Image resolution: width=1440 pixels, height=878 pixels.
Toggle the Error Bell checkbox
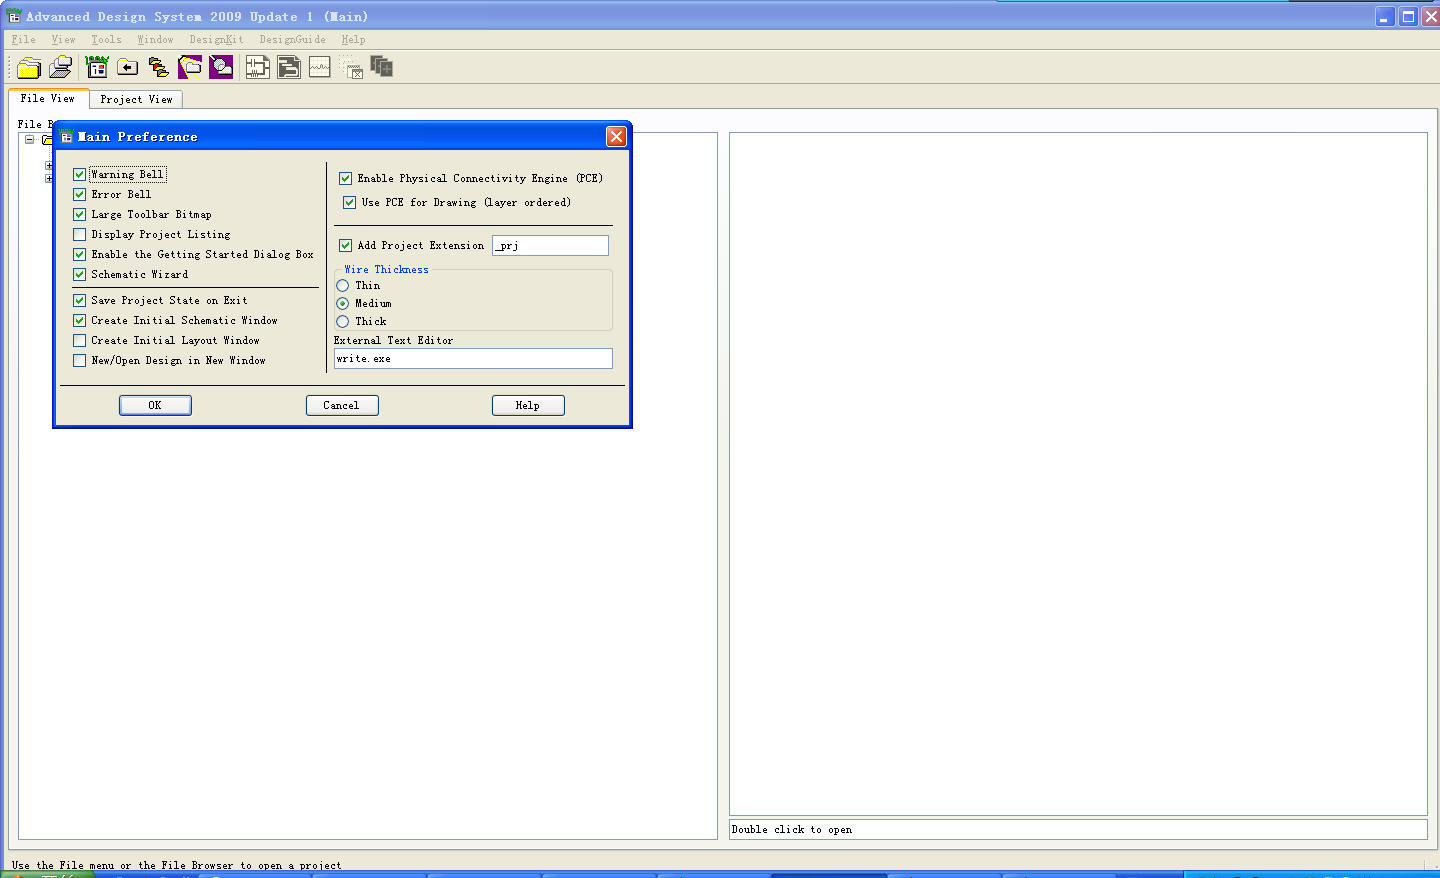tap(79, 194)
